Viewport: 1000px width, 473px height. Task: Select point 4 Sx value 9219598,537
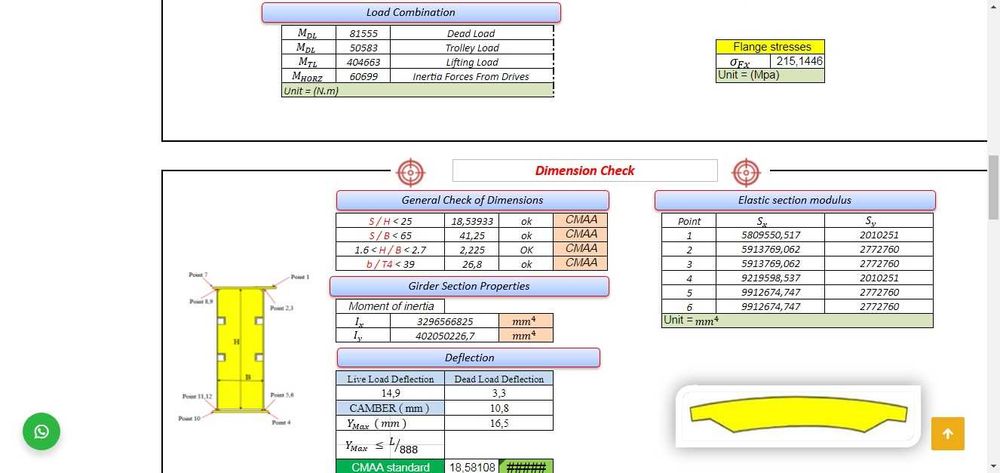click(770, 278)
